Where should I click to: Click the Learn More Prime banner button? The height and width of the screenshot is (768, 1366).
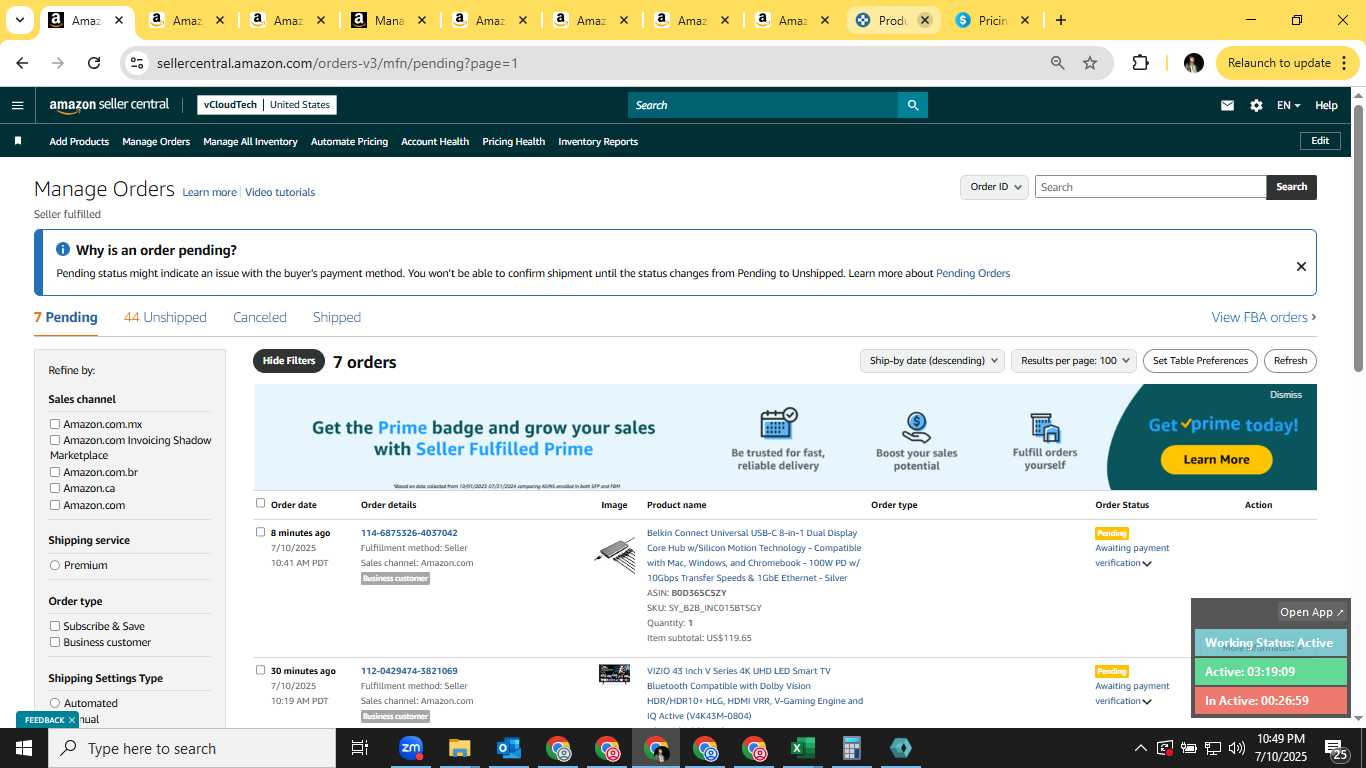coord(1216,460)
